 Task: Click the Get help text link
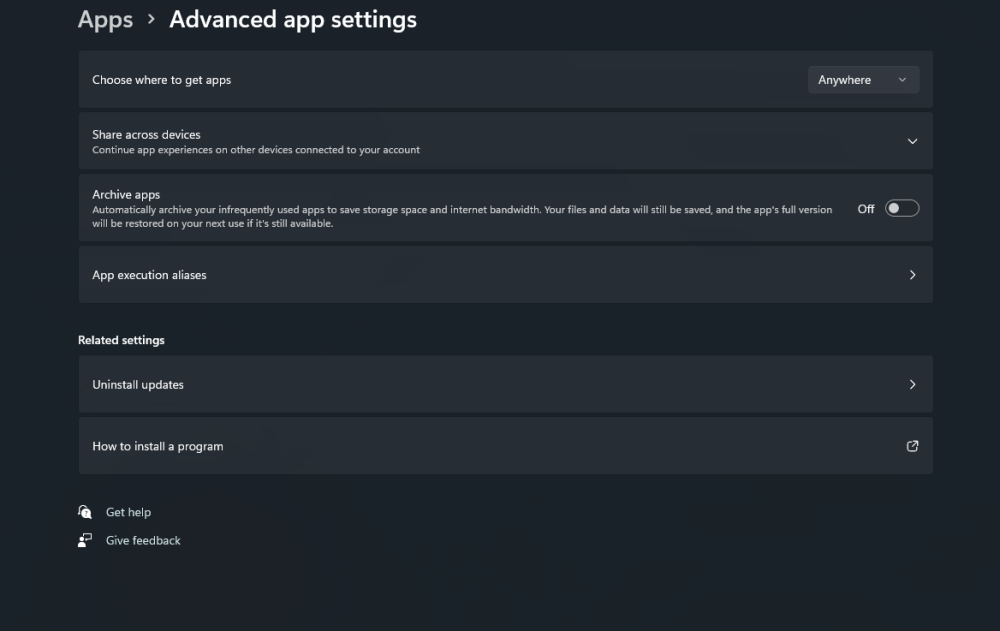tap(128, 512)
